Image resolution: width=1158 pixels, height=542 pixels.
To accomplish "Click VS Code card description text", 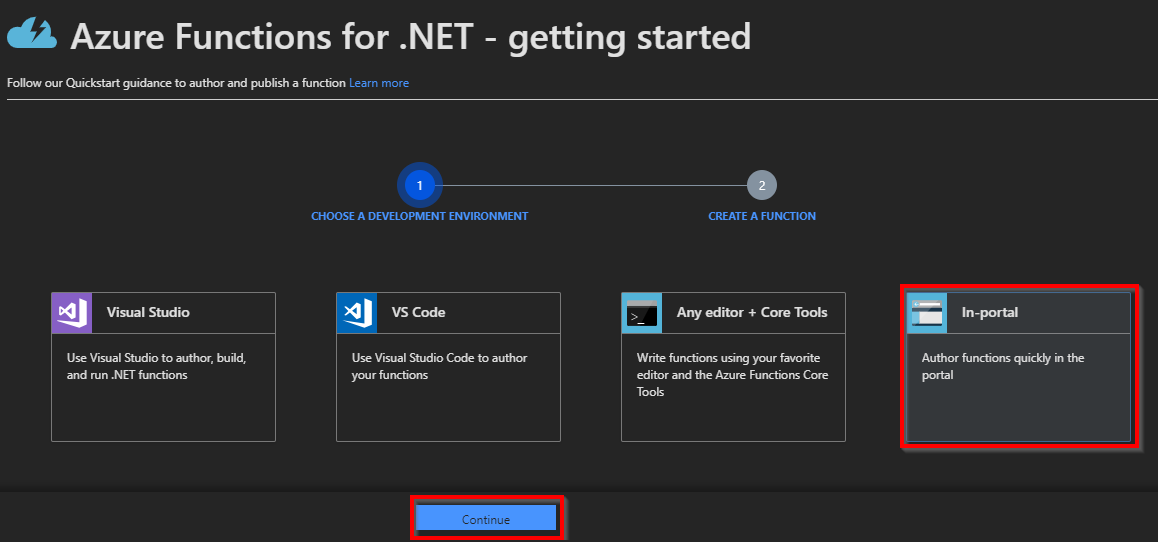I will [x=439, y=366].
